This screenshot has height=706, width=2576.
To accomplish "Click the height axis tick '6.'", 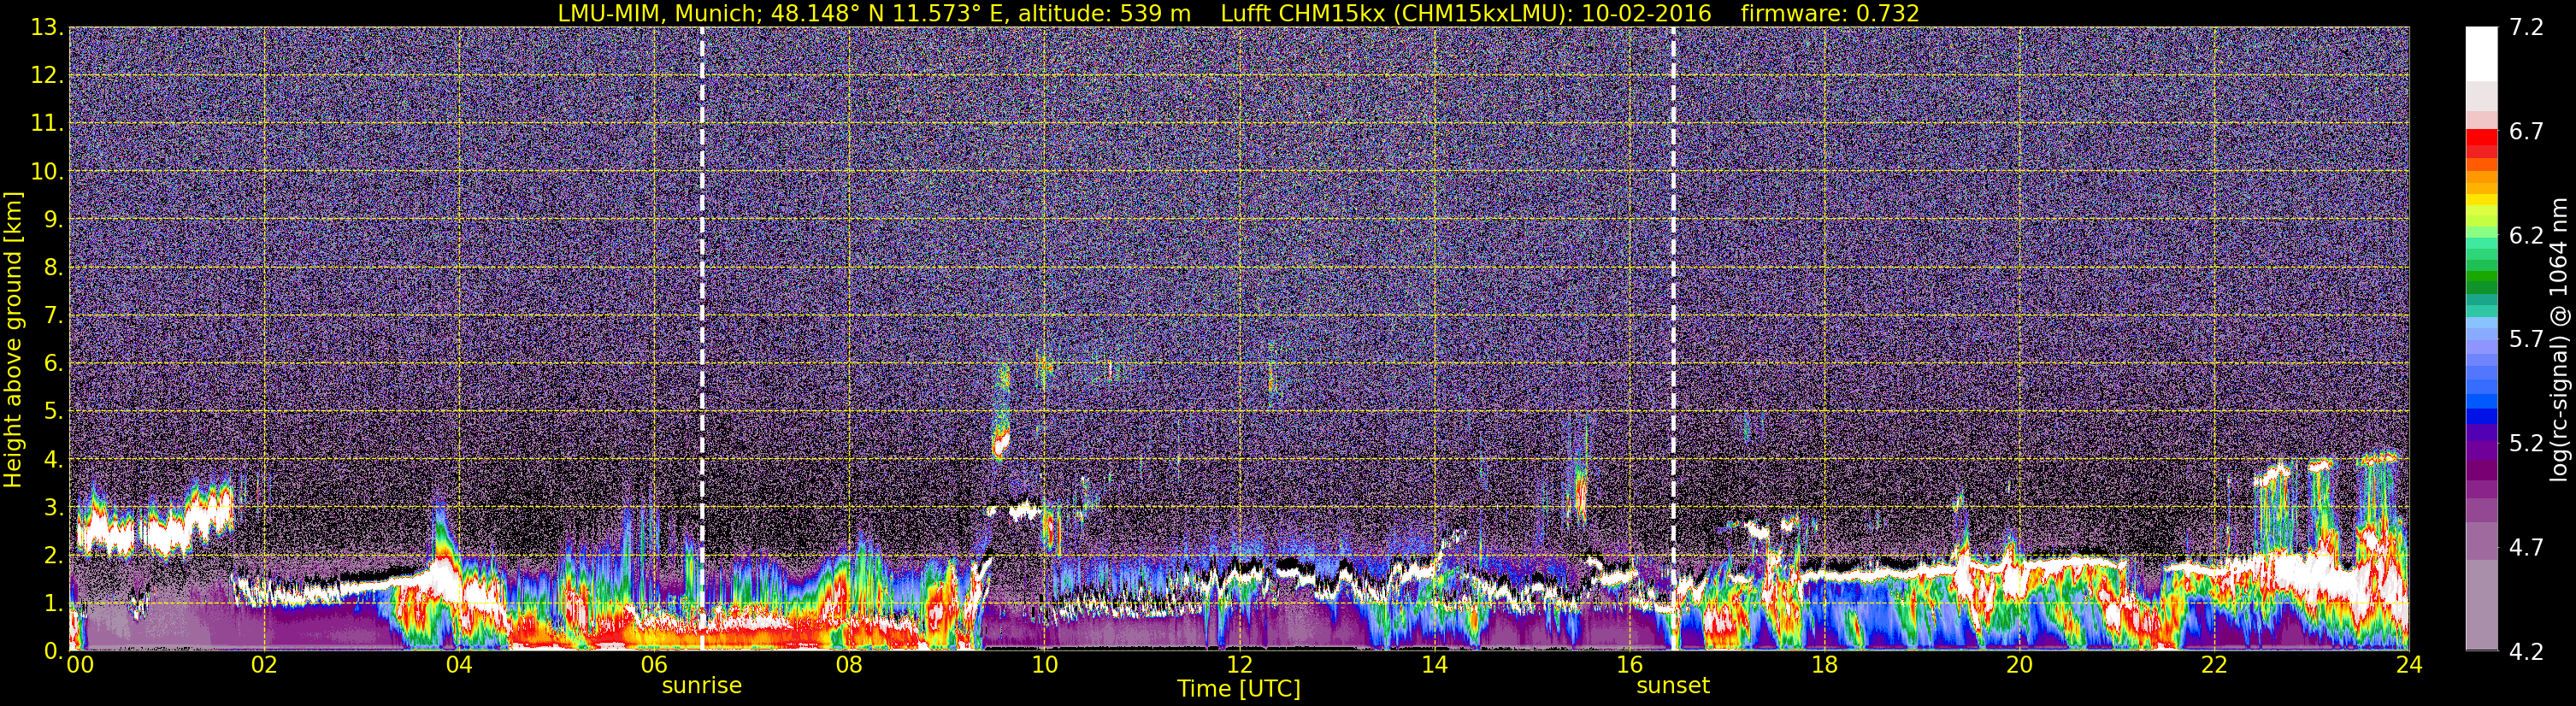I will [54, 363].
